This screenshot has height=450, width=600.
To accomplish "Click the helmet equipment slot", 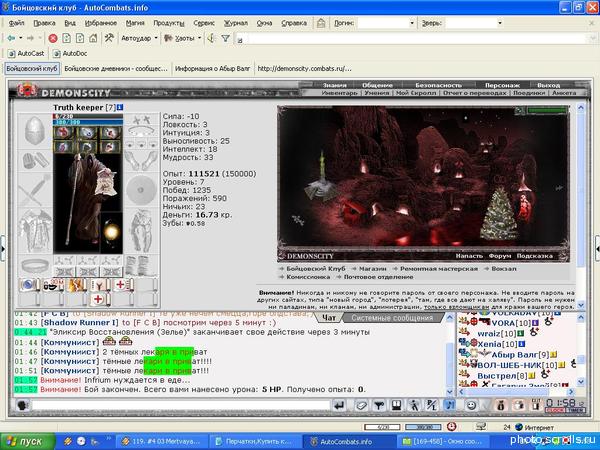I will (x=35, y=131).
